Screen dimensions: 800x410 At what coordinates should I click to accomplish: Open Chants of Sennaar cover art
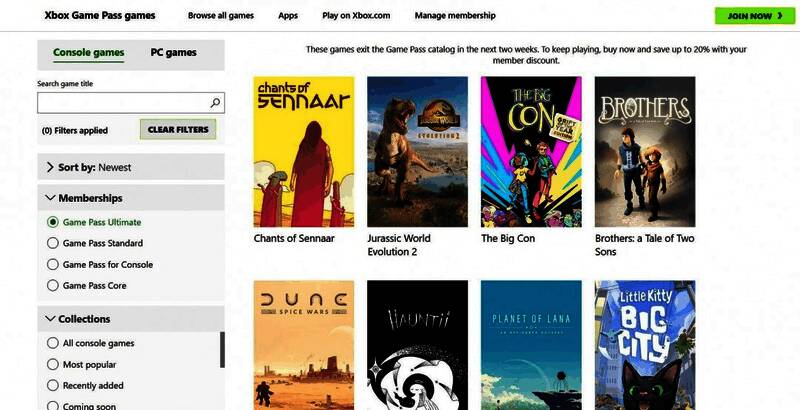click(303, 151)
